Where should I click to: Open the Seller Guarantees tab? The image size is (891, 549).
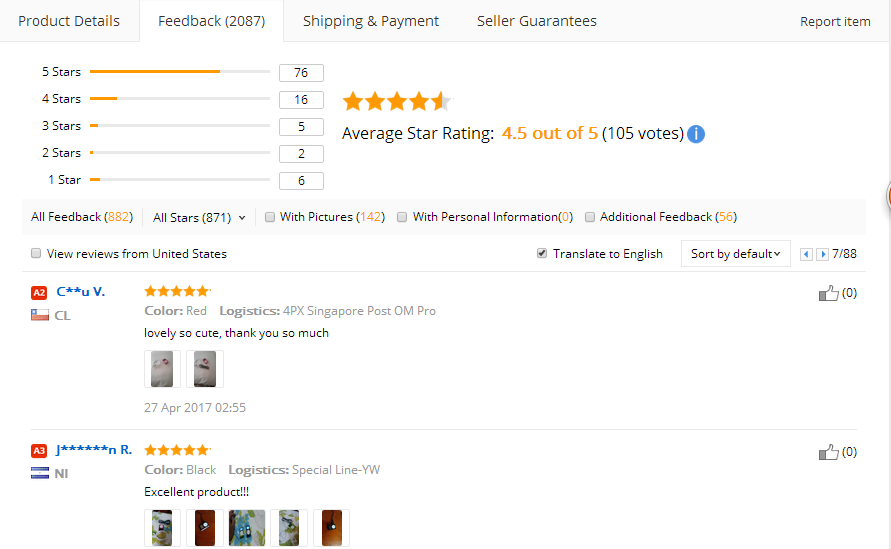[537, 21]
